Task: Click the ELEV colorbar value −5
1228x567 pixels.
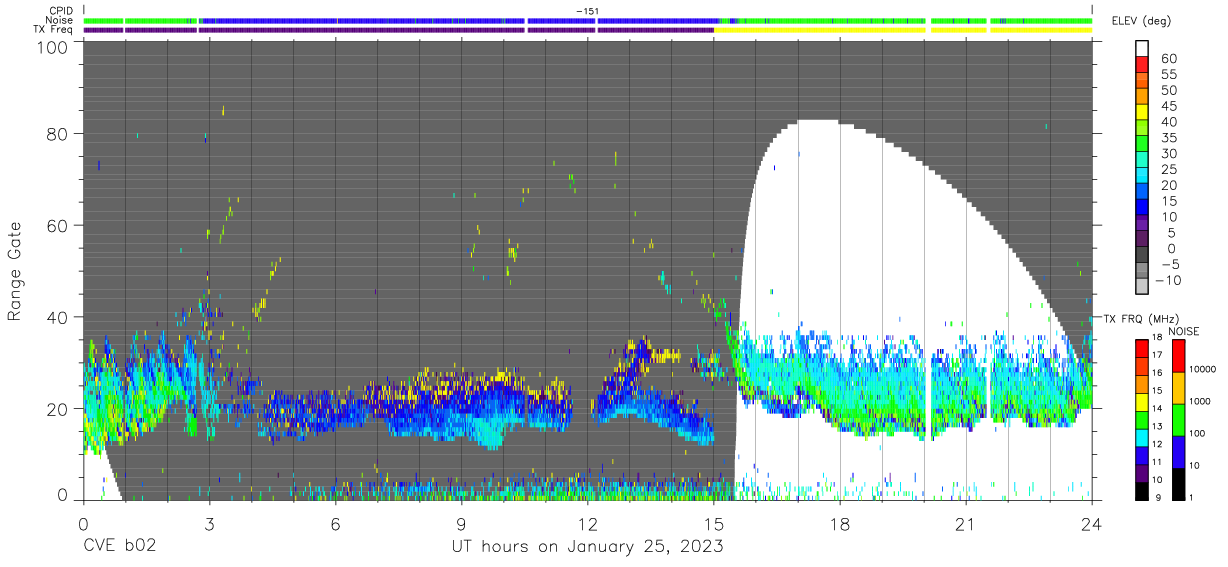Action: [1169, 264]
